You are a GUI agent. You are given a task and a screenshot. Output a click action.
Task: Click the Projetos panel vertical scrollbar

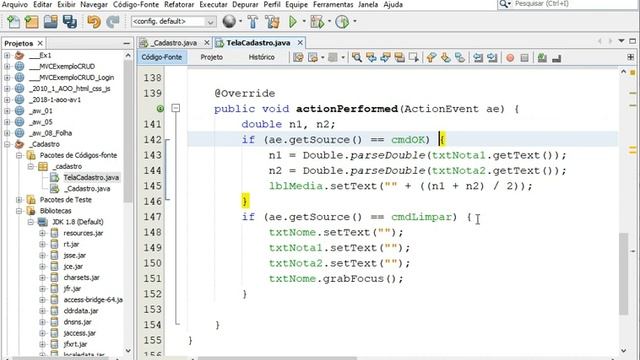[128, 131]
